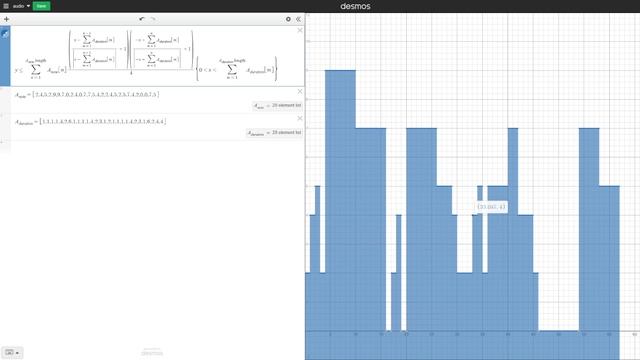Click the 'powered by desmos' watermark link
Screen dimensions: 640x360
[152, 352]
